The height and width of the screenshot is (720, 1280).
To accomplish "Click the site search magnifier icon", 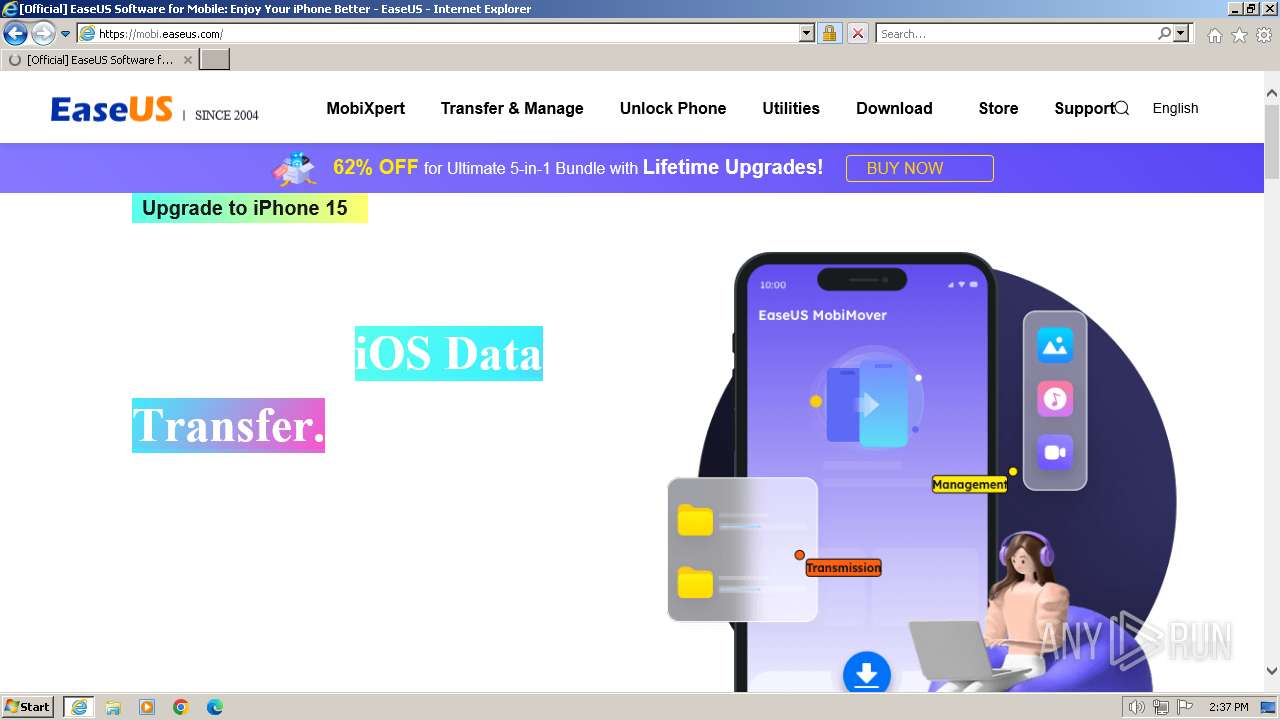I will pyautogui.click(x=1122, y=108).
